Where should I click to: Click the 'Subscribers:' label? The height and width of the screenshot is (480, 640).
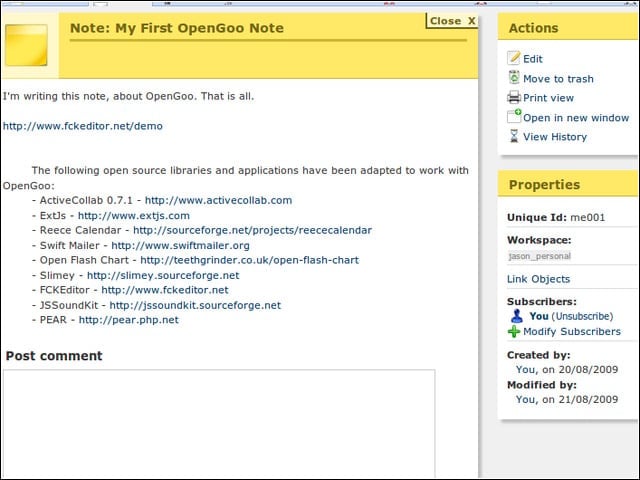coord(542,302)
